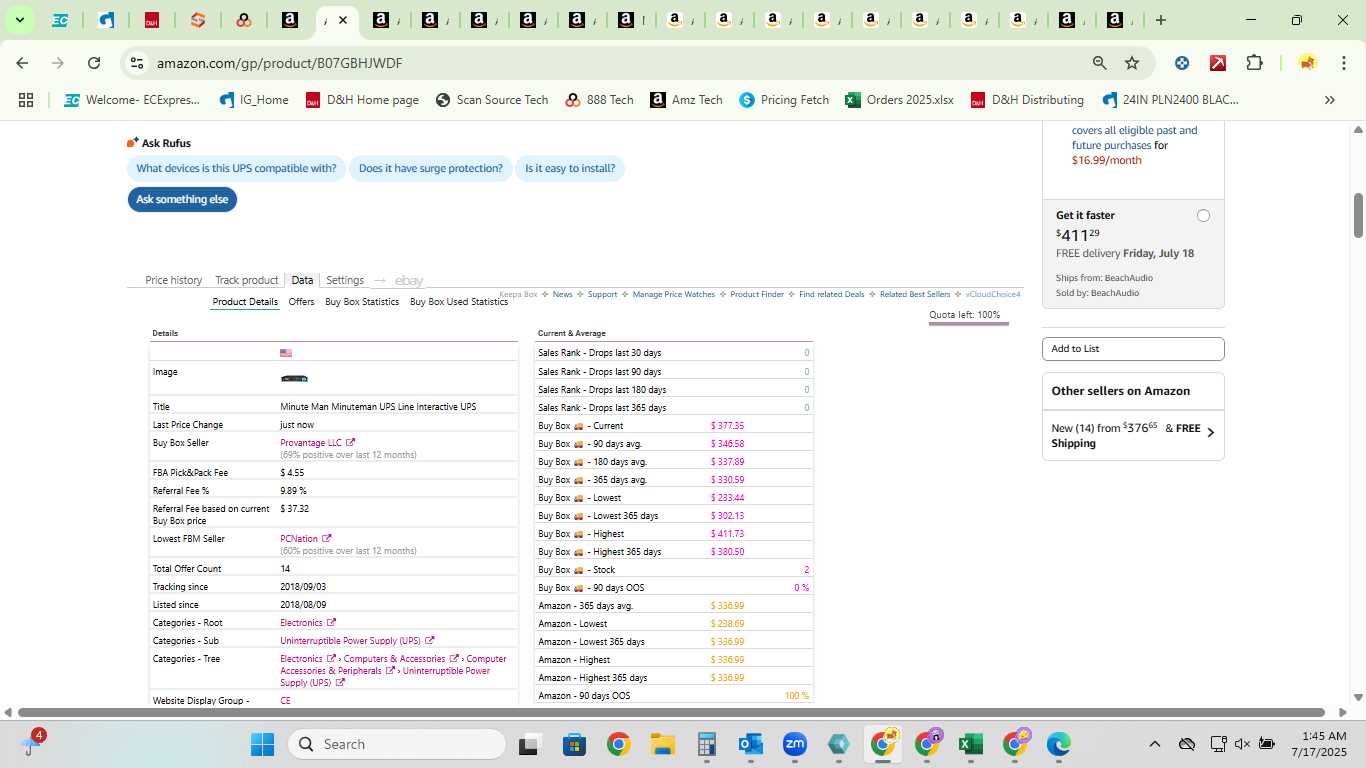The height and width of the screenshot is (768, 1366).
Task: Open the Manage Price Watches link
Action: (674, 295)
